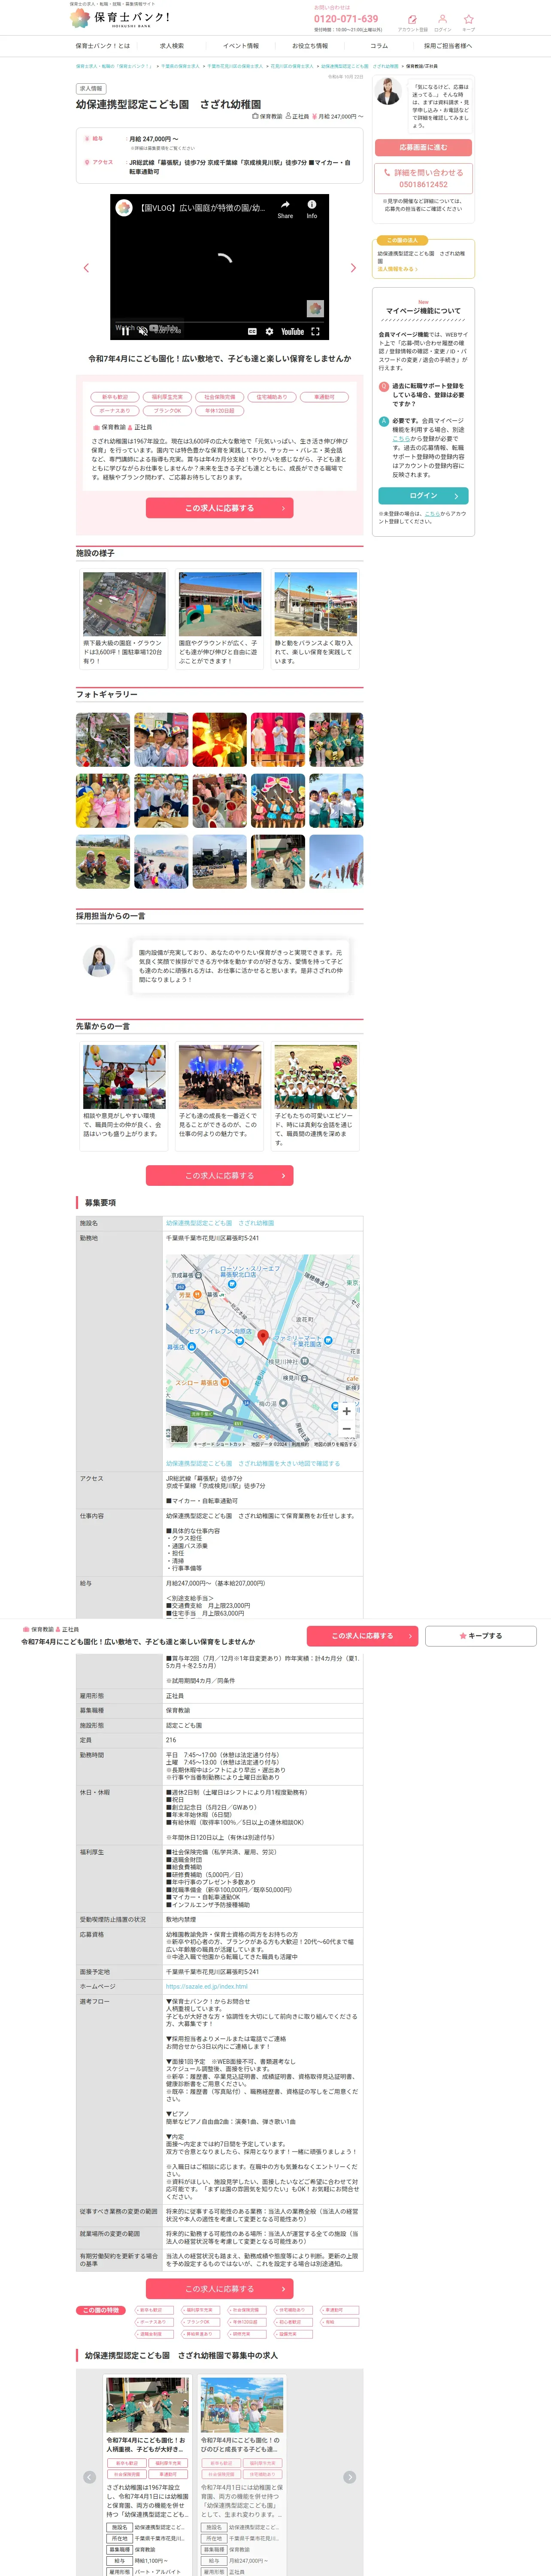Switch the map to satellite view thumbnail
This screenshot has width=551, height=2576.
tap(179, 1434)
